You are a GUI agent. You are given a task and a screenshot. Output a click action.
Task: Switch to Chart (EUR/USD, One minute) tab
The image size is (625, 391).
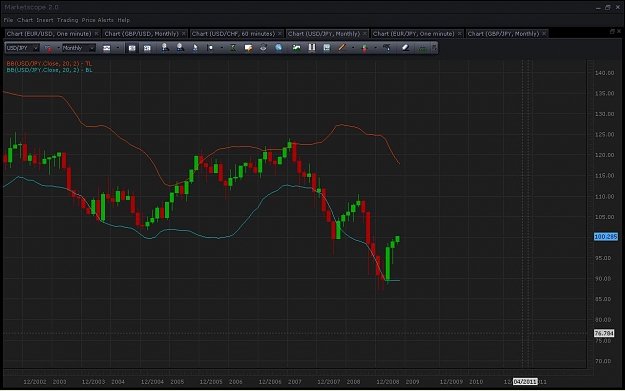pos(49,33)
